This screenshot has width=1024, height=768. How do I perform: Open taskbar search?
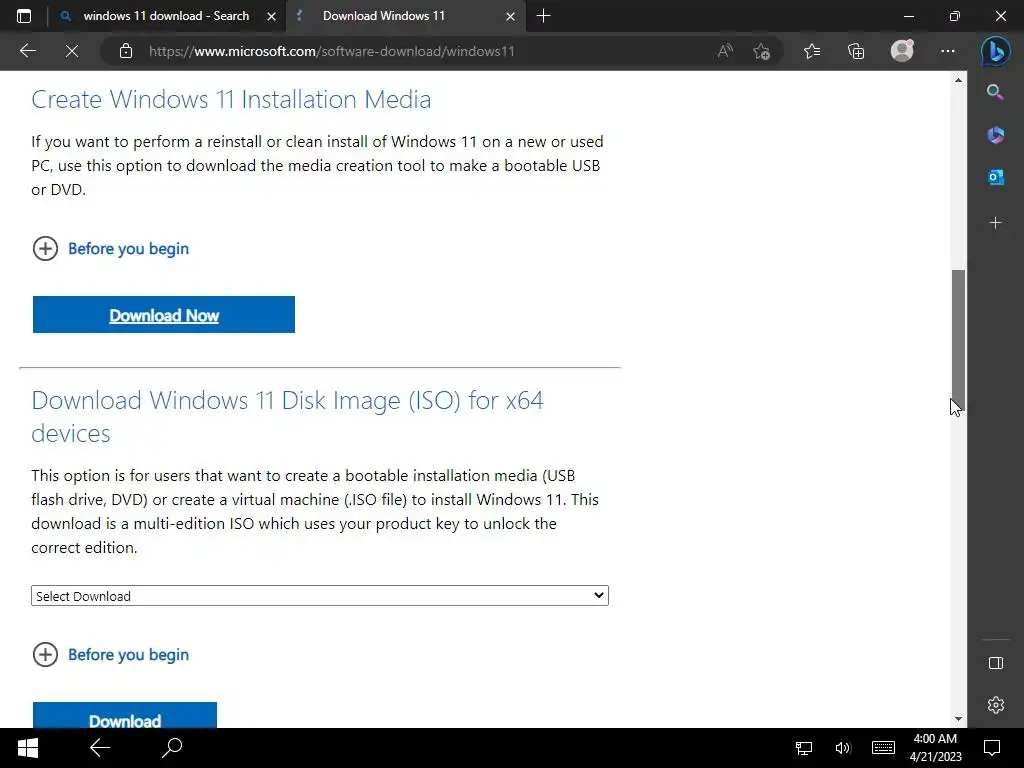[x=172, y=748]
